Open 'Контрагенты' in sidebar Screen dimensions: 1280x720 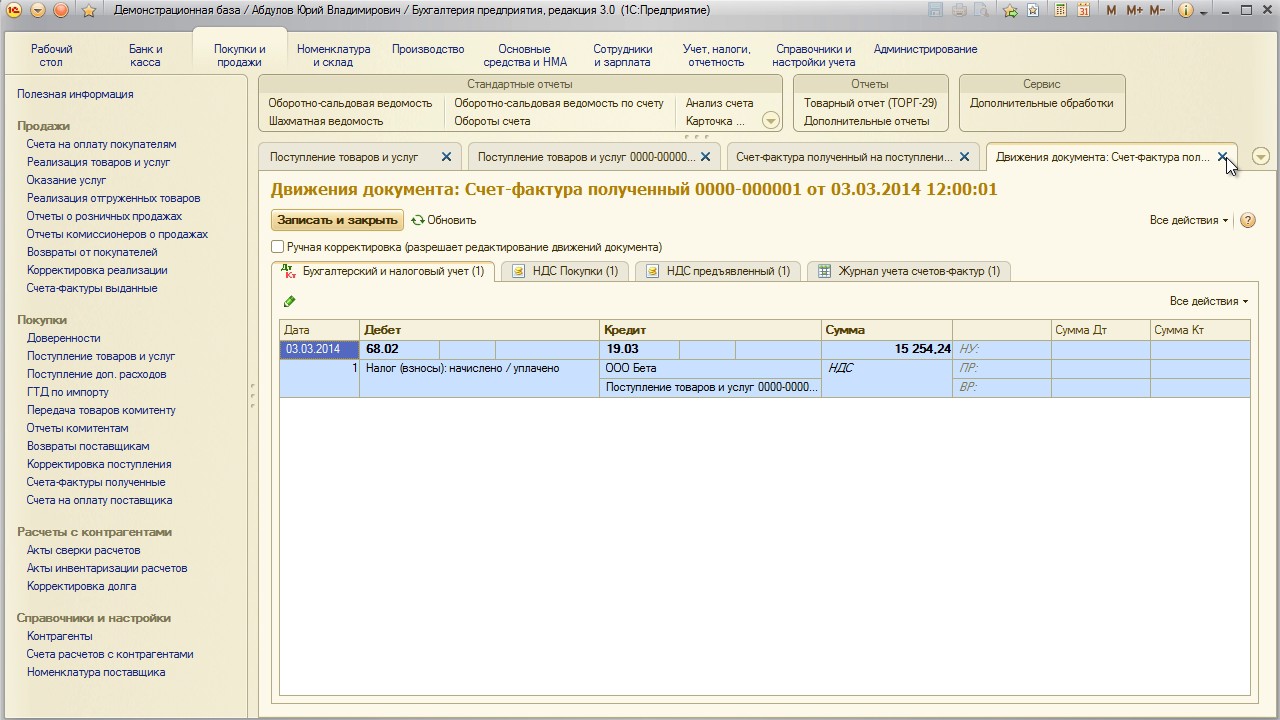60,636
